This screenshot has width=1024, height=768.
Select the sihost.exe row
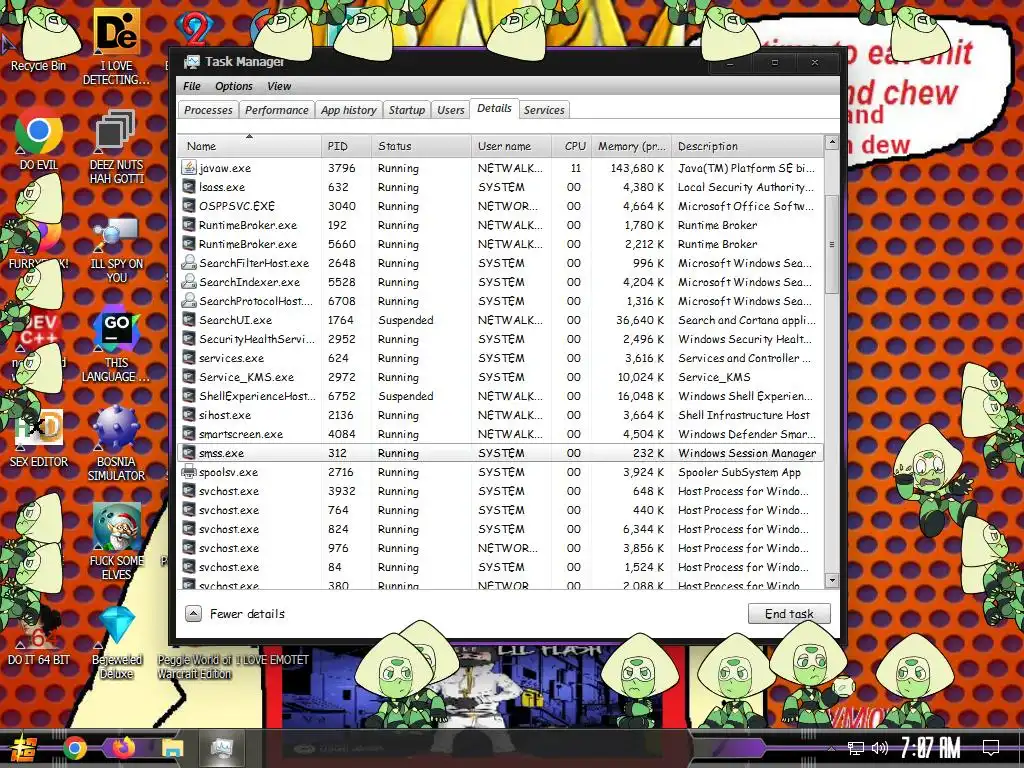(500, 415)
